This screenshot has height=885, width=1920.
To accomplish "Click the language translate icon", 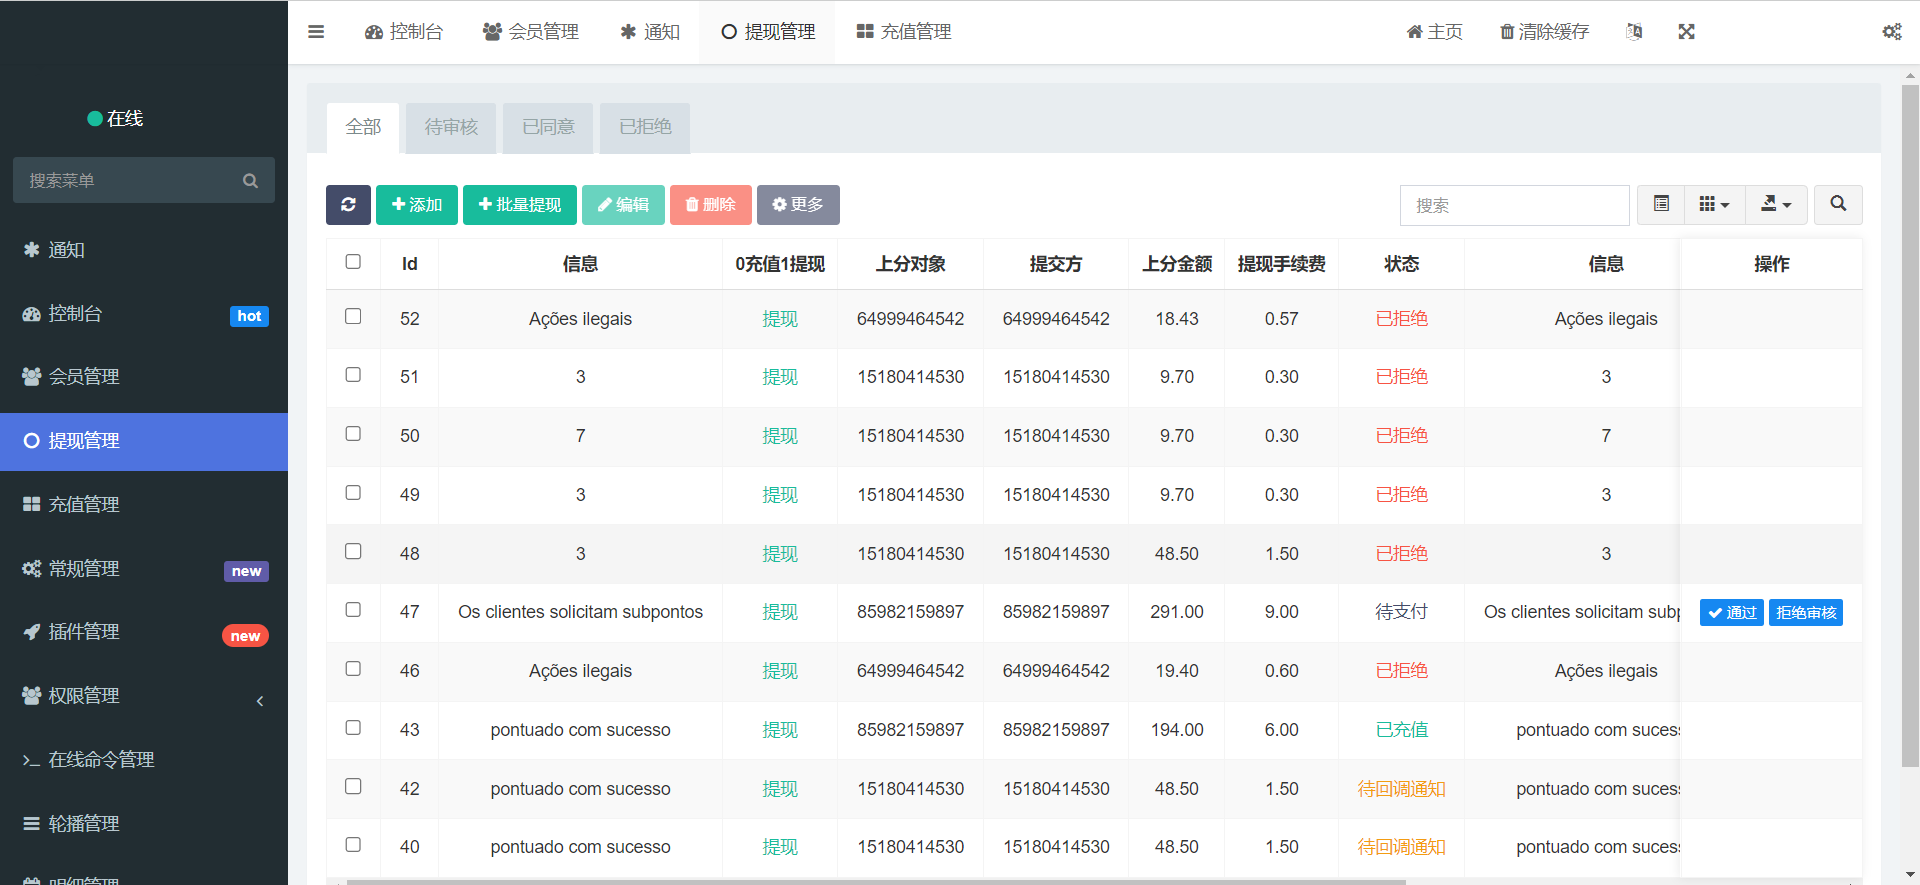I will click(x=1634, y=32).
